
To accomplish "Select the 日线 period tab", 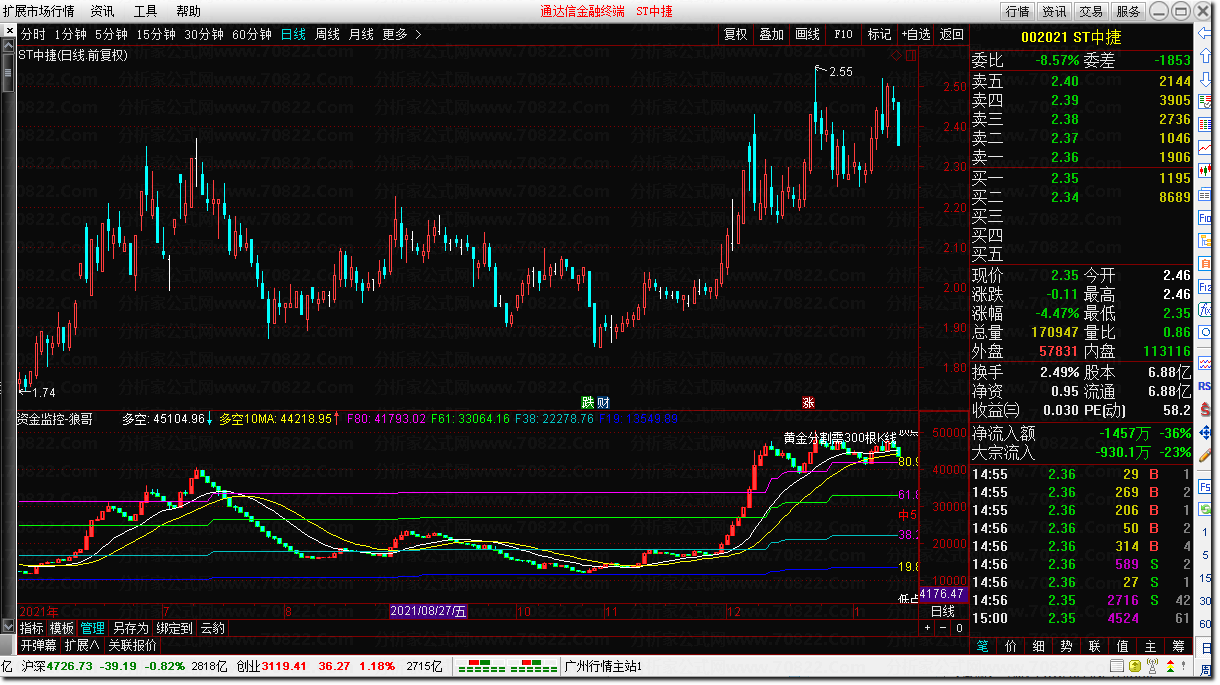I will pyautogui.click(x=293, y=34).
